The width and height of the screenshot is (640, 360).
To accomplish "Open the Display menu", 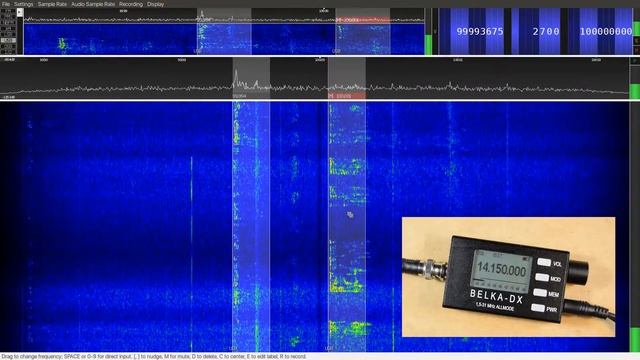I will click(156, 4).
